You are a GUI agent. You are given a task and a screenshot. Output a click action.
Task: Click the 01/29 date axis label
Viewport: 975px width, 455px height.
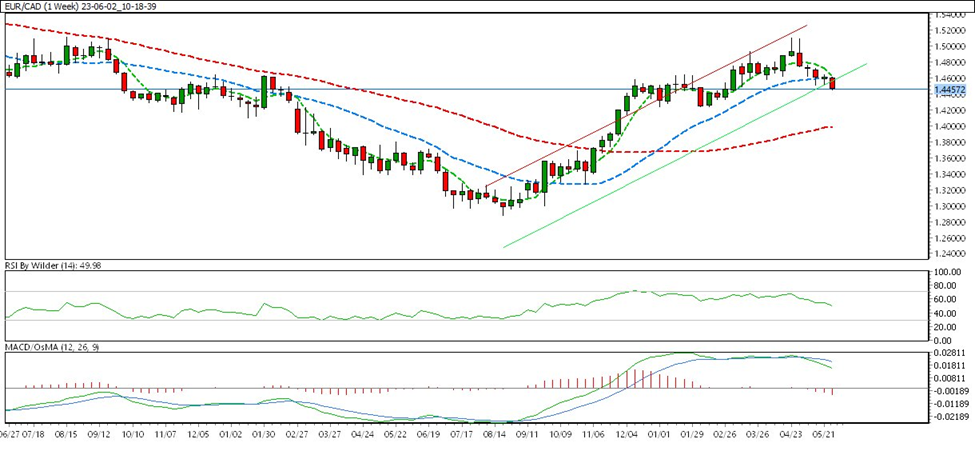[692, 433]
